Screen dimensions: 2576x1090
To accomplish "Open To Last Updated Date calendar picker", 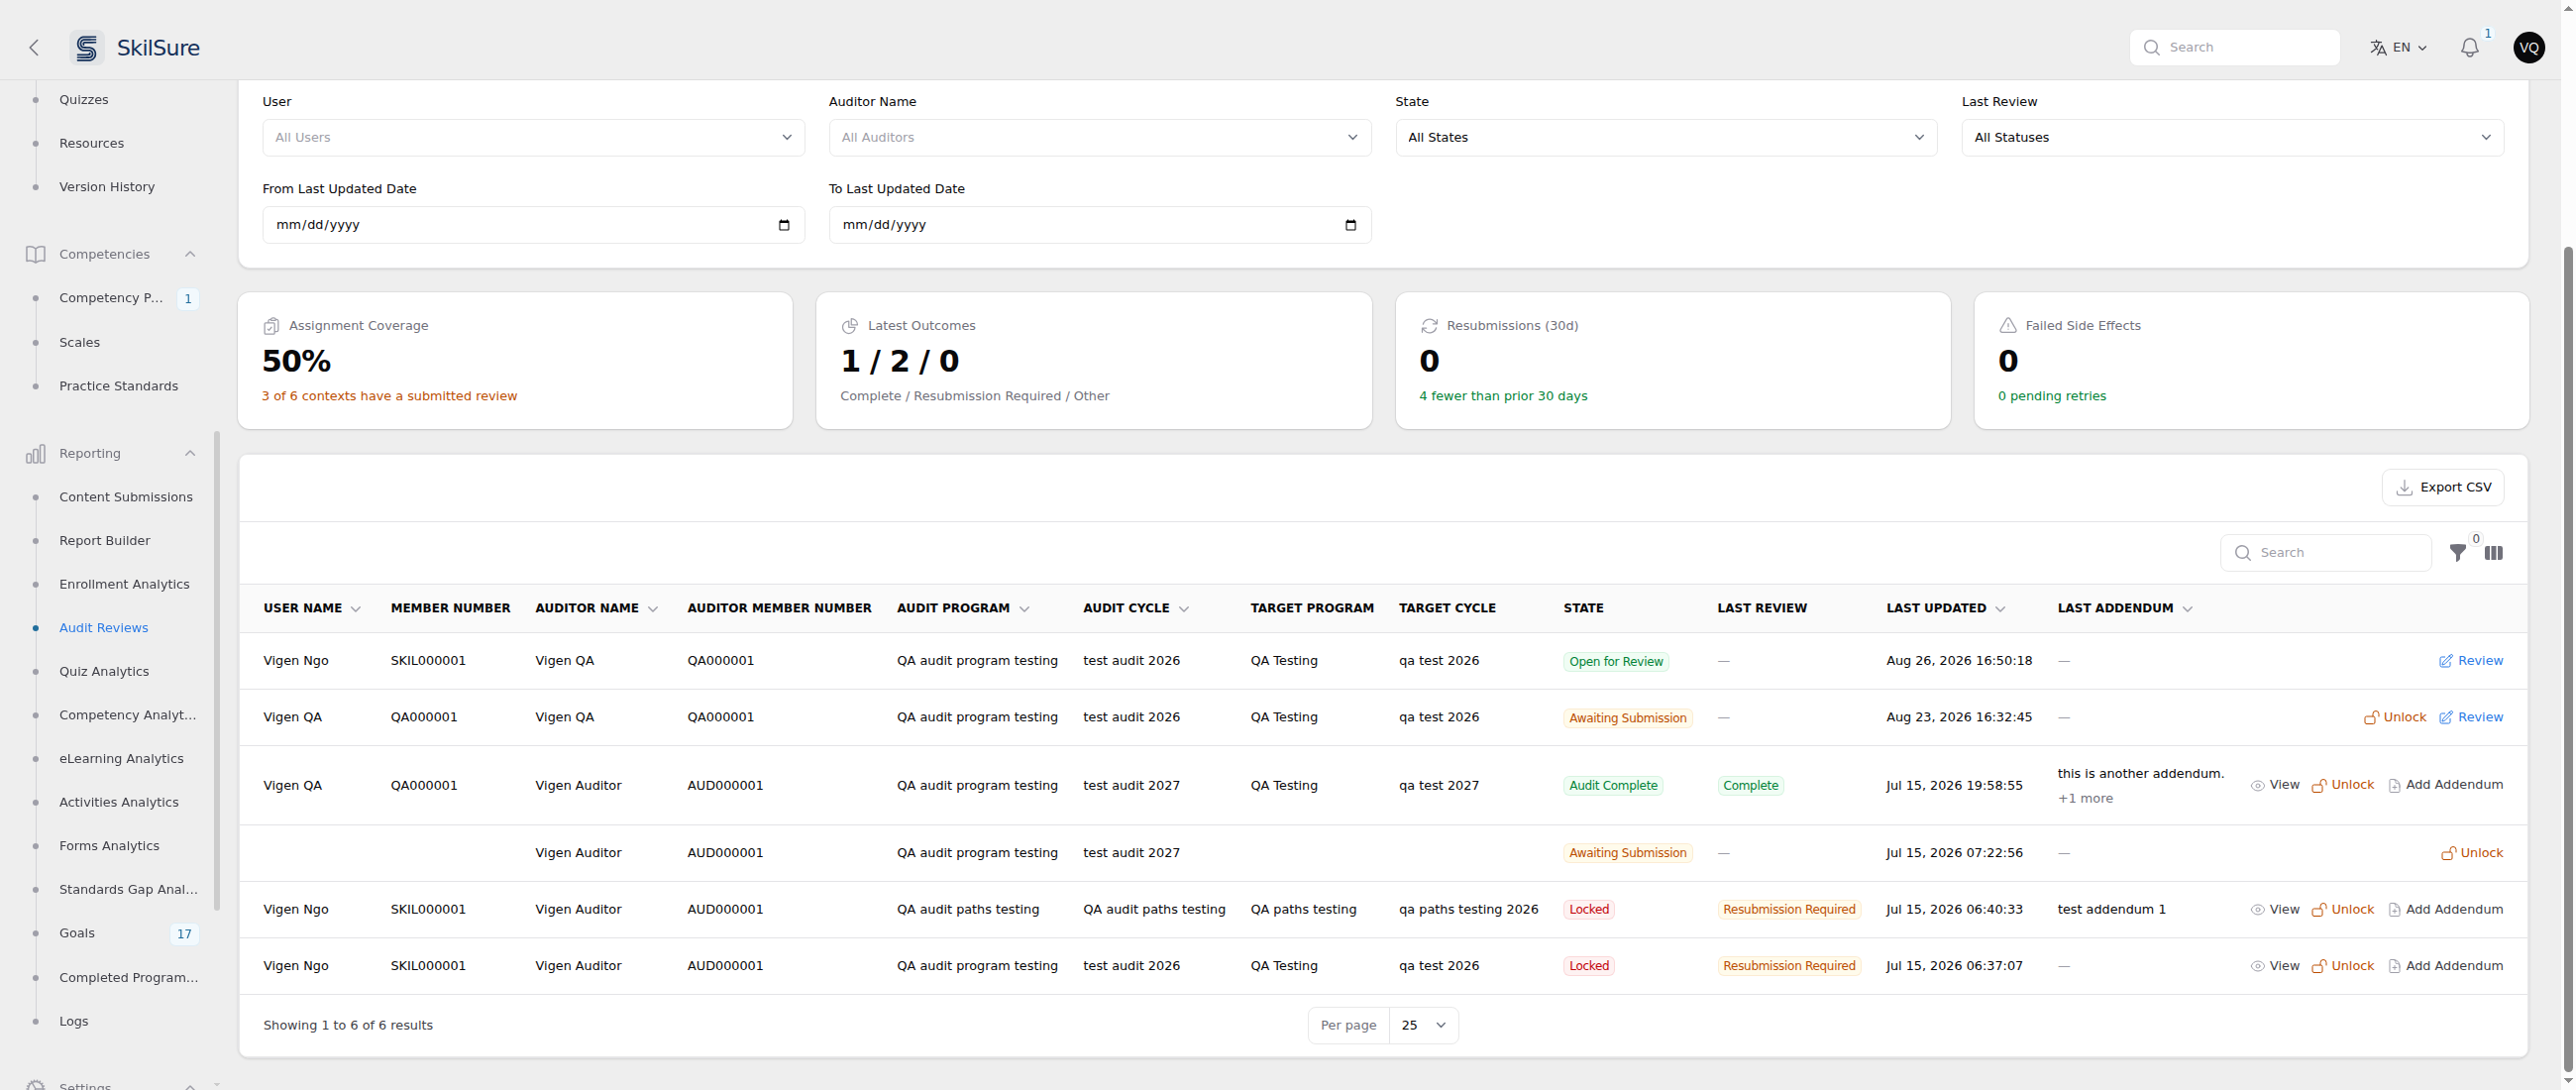I will [x=1350, y=225].
